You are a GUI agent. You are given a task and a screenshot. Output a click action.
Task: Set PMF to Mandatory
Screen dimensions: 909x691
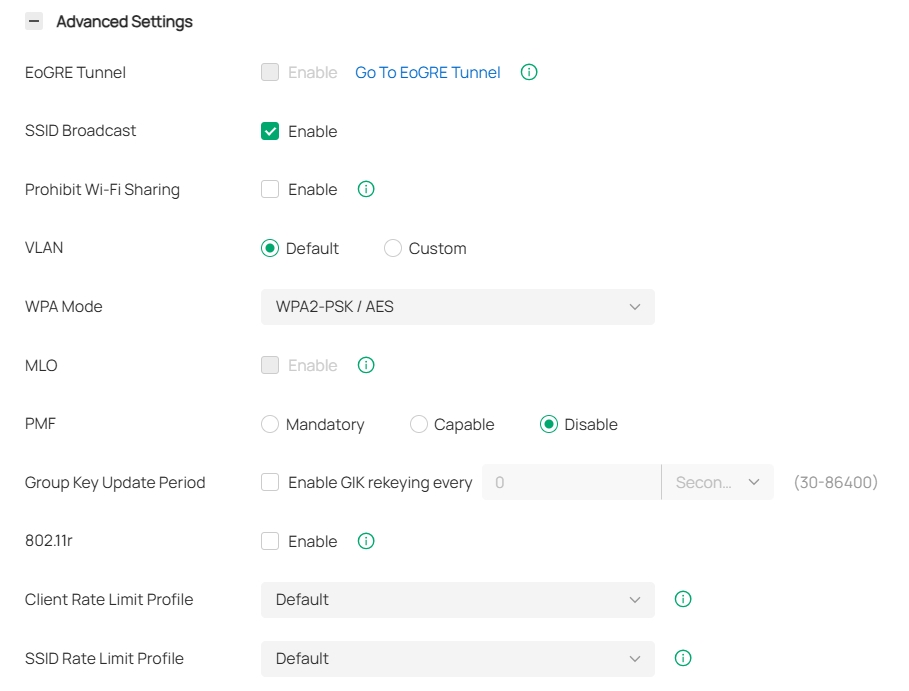coord(269,424)
